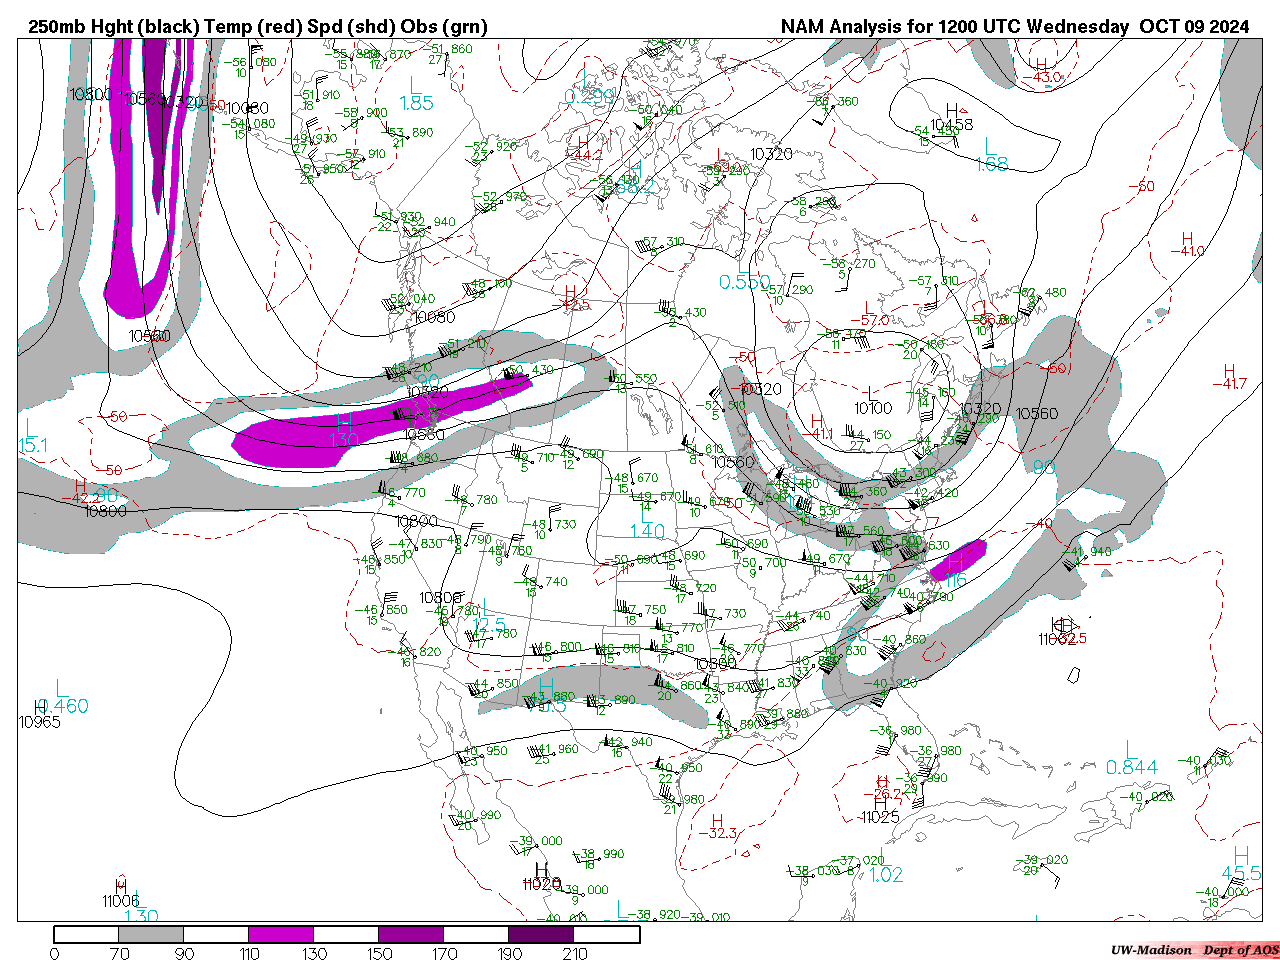This screenshot has width=1280, height=960.
Task: Click the dark purple 190–210 legend swatch
Action: (541, 934)
